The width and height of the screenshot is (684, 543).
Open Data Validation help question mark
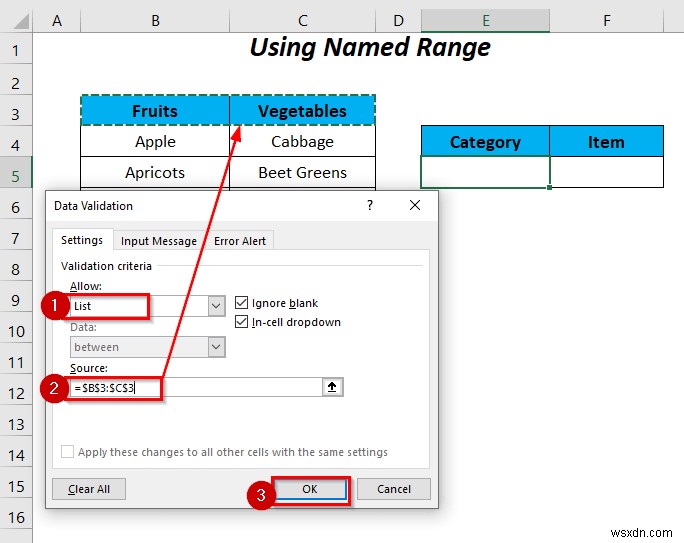[x=370, y=205]
